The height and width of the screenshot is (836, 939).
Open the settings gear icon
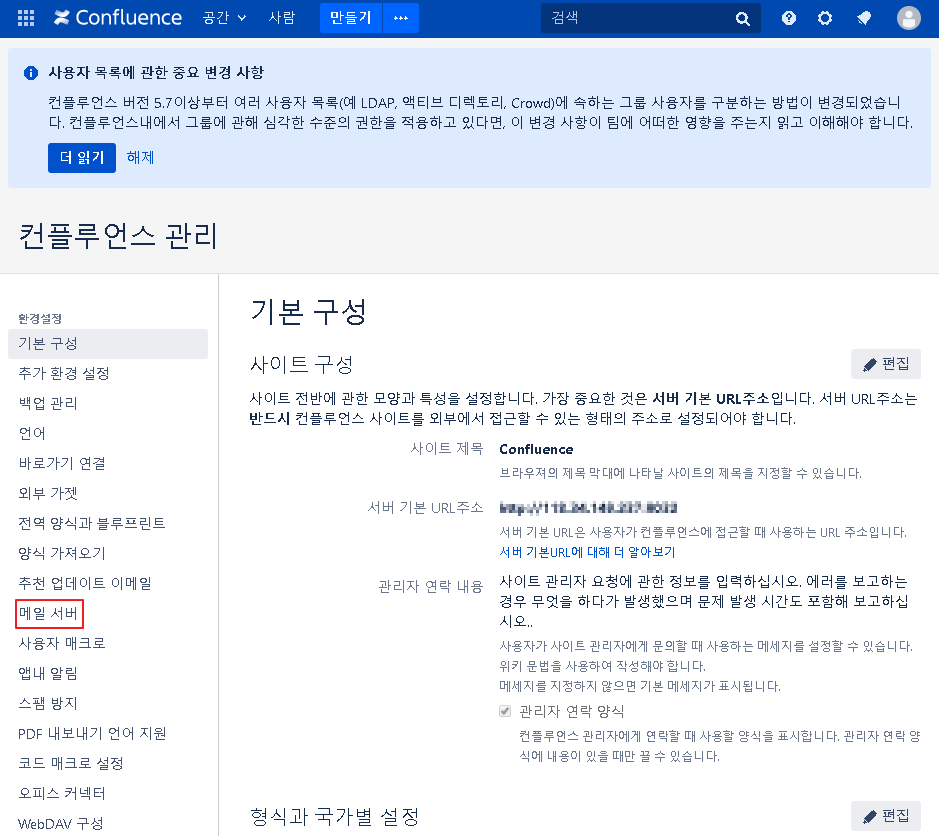(x=825, y=18)
